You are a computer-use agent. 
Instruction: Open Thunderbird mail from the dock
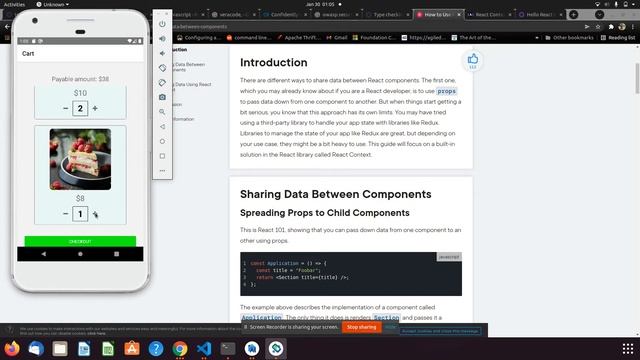(36, 349)
